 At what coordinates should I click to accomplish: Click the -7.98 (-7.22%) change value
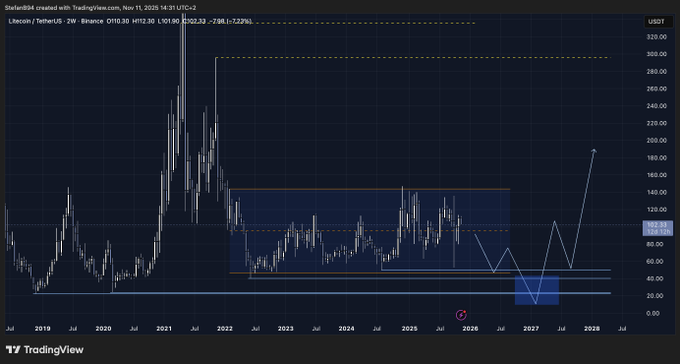tap(230, 21)
